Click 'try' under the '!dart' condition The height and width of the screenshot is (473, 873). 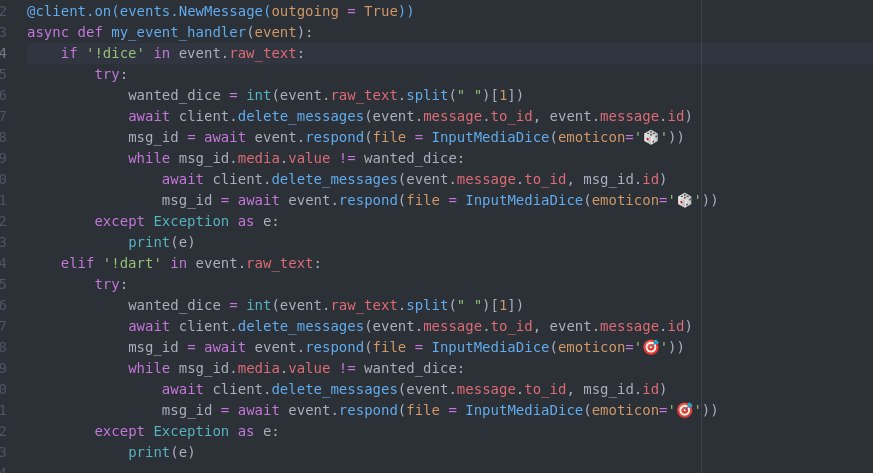107,284
